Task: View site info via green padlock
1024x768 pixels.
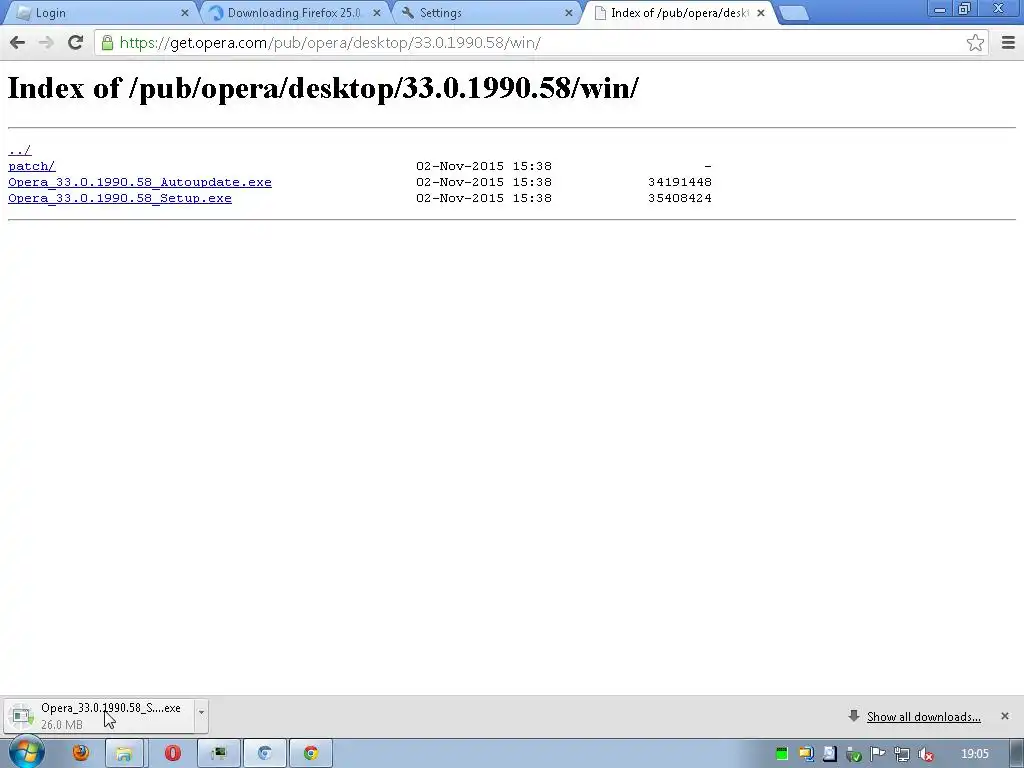Action: 107,43
